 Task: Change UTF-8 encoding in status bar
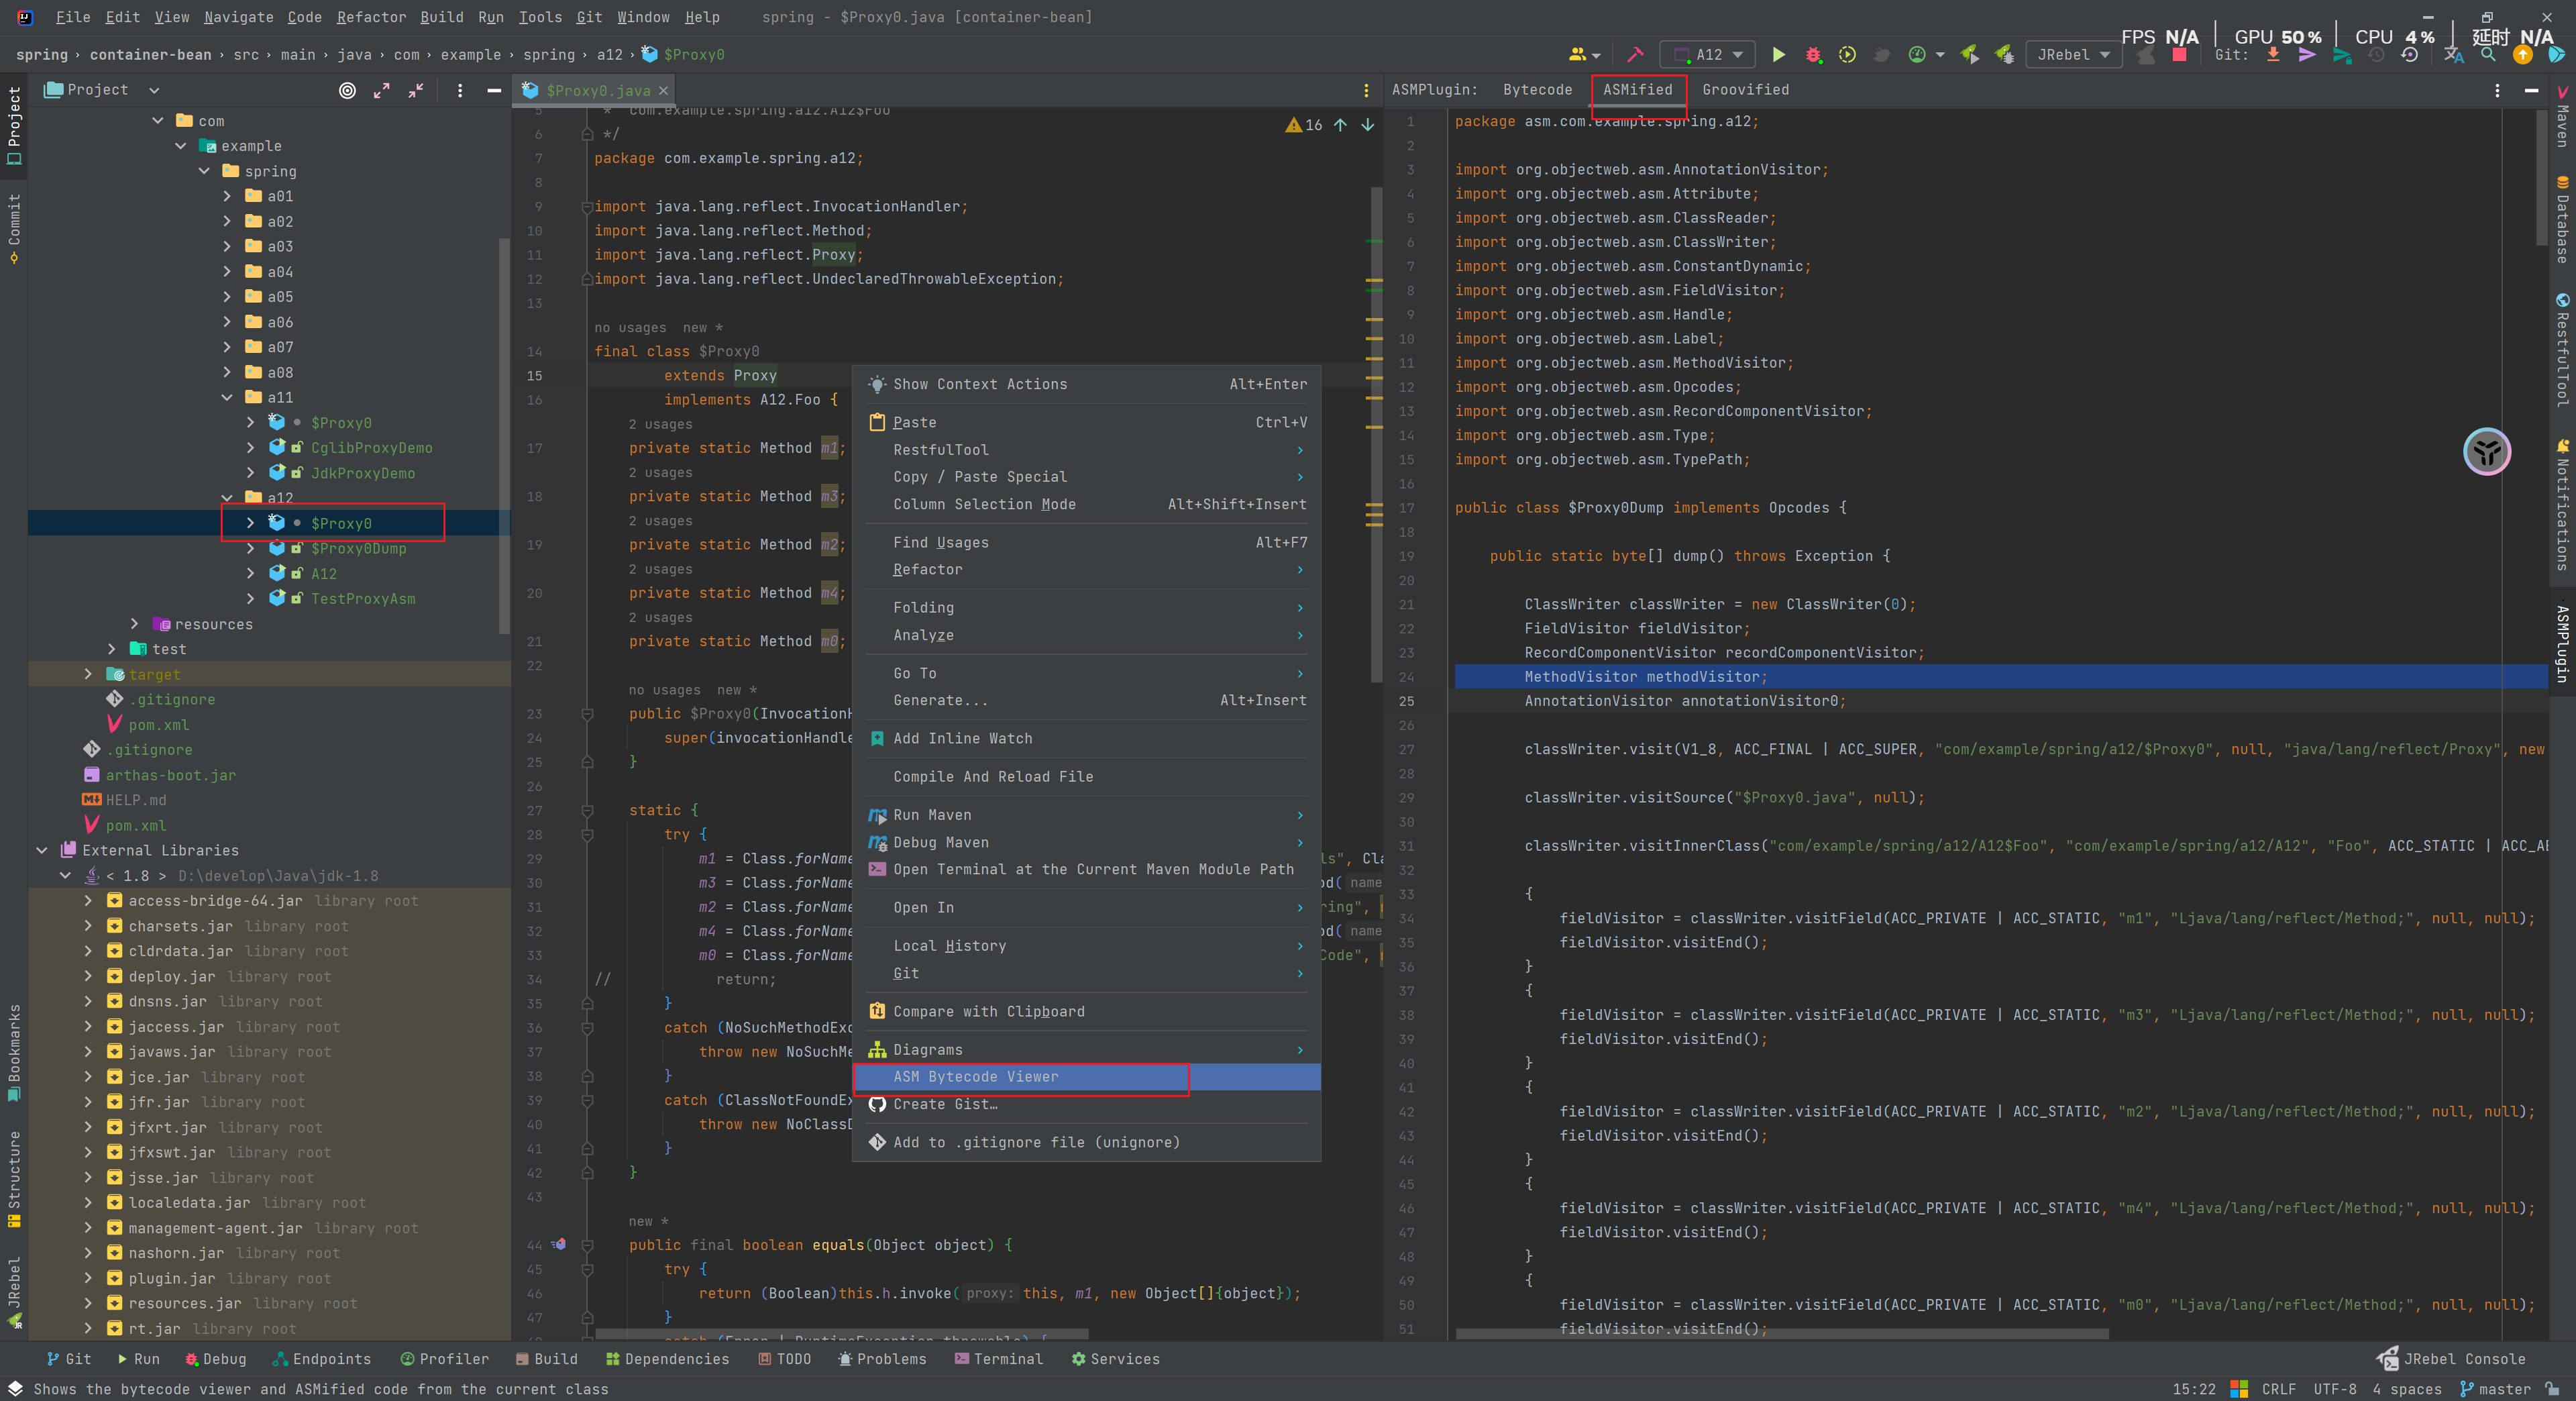[2335, 1389]
